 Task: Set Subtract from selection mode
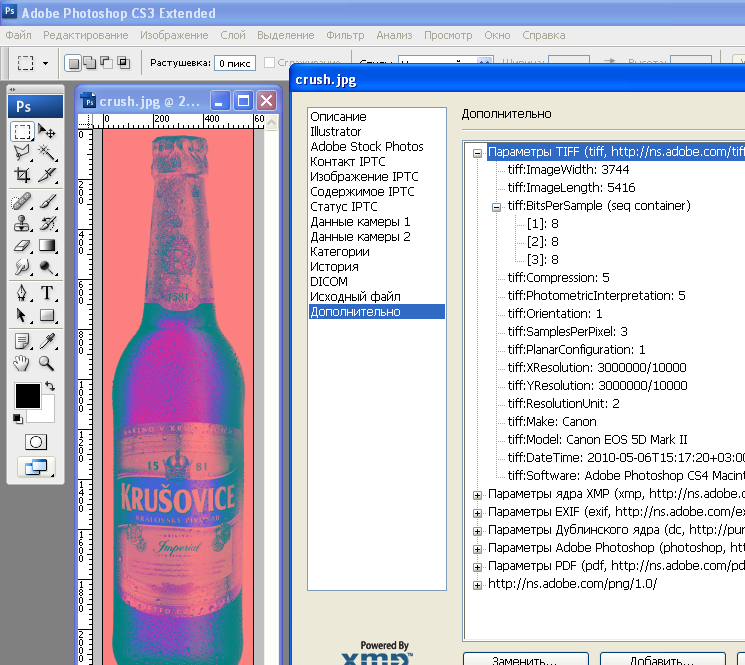106,63
